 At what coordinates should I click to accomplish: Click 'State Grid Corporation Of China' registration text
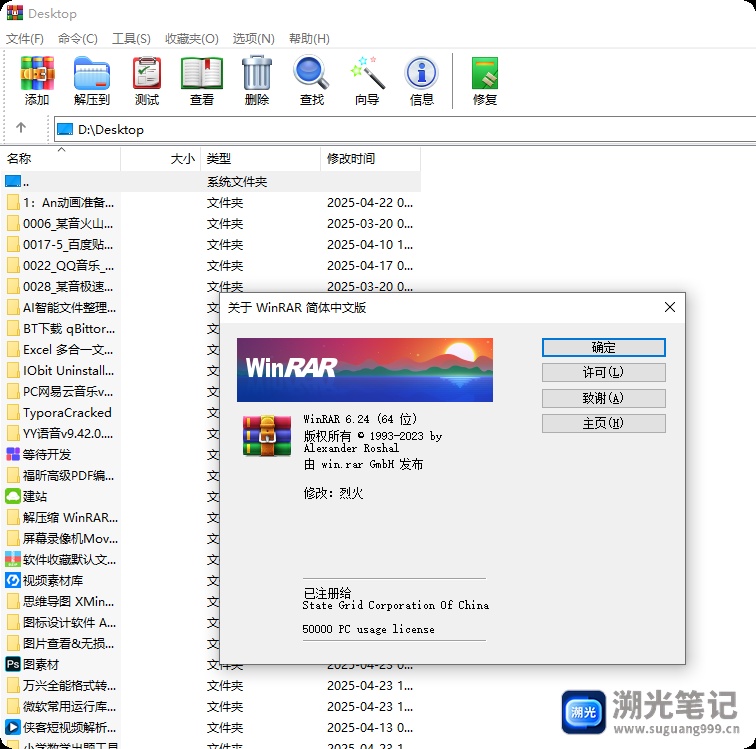(x=396, y=605)
